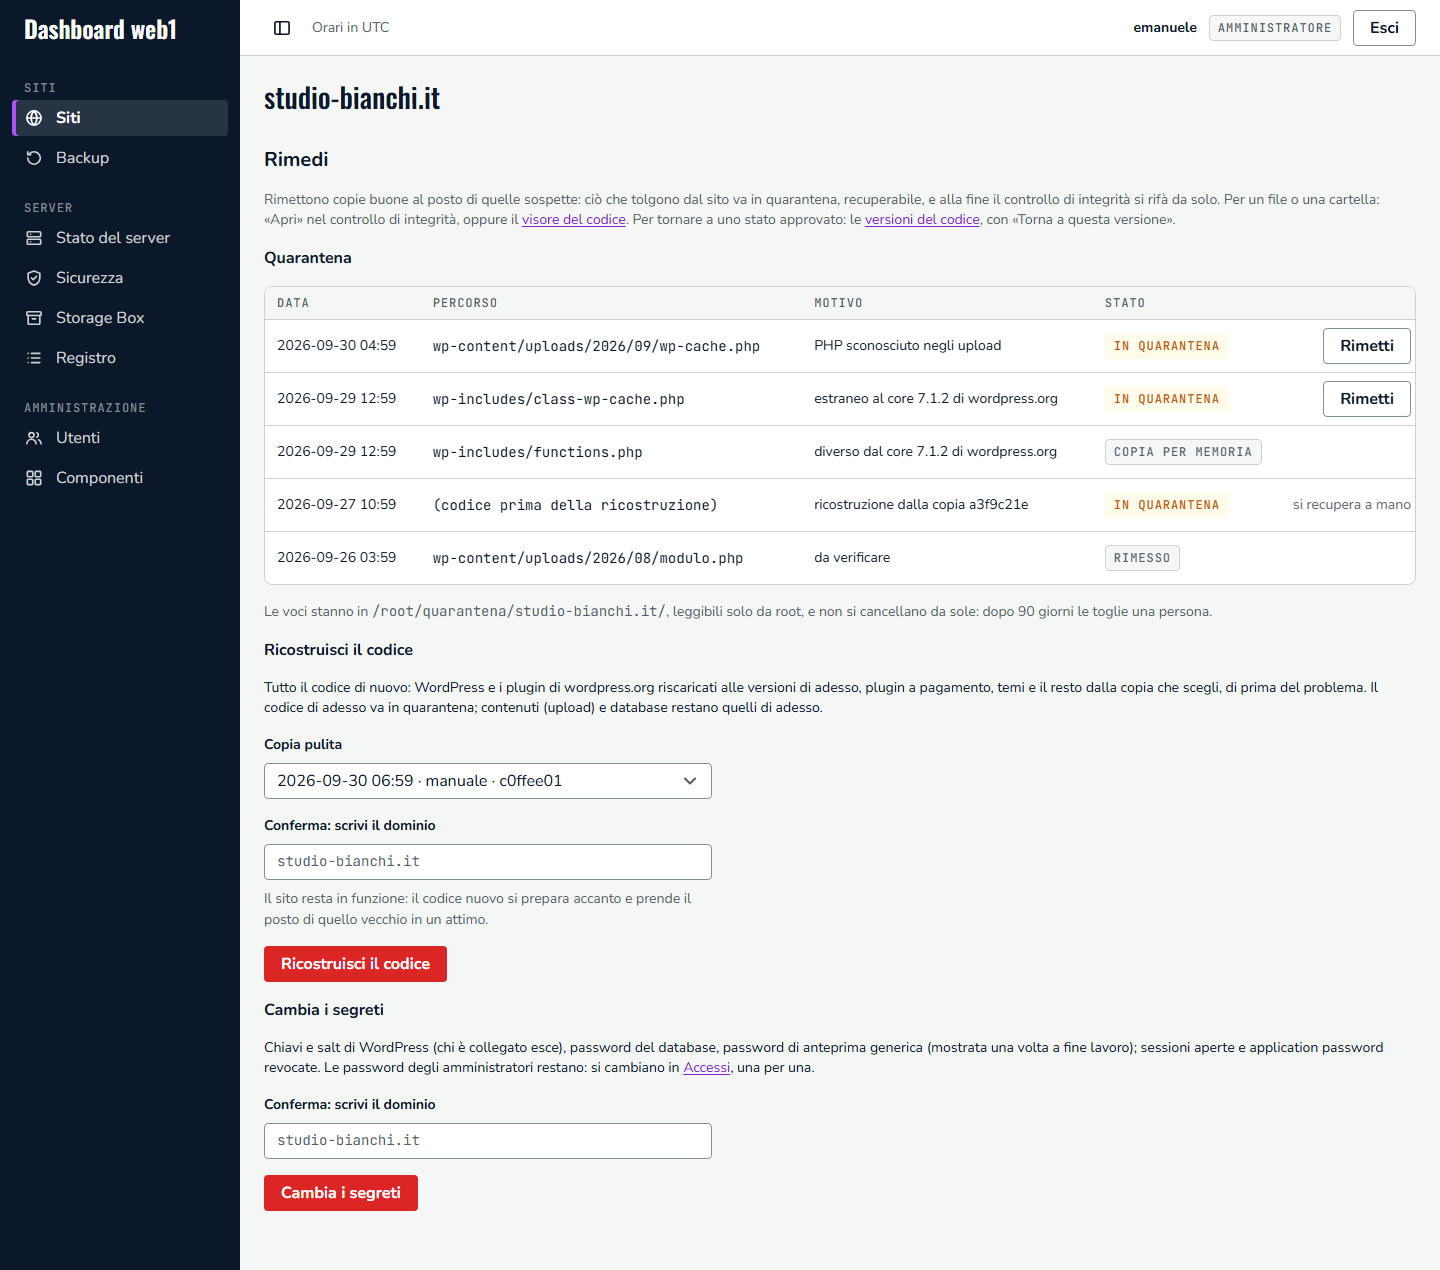Open the Siti menu item
The image size is (1440, 1270).
click(x=120, y=118)
